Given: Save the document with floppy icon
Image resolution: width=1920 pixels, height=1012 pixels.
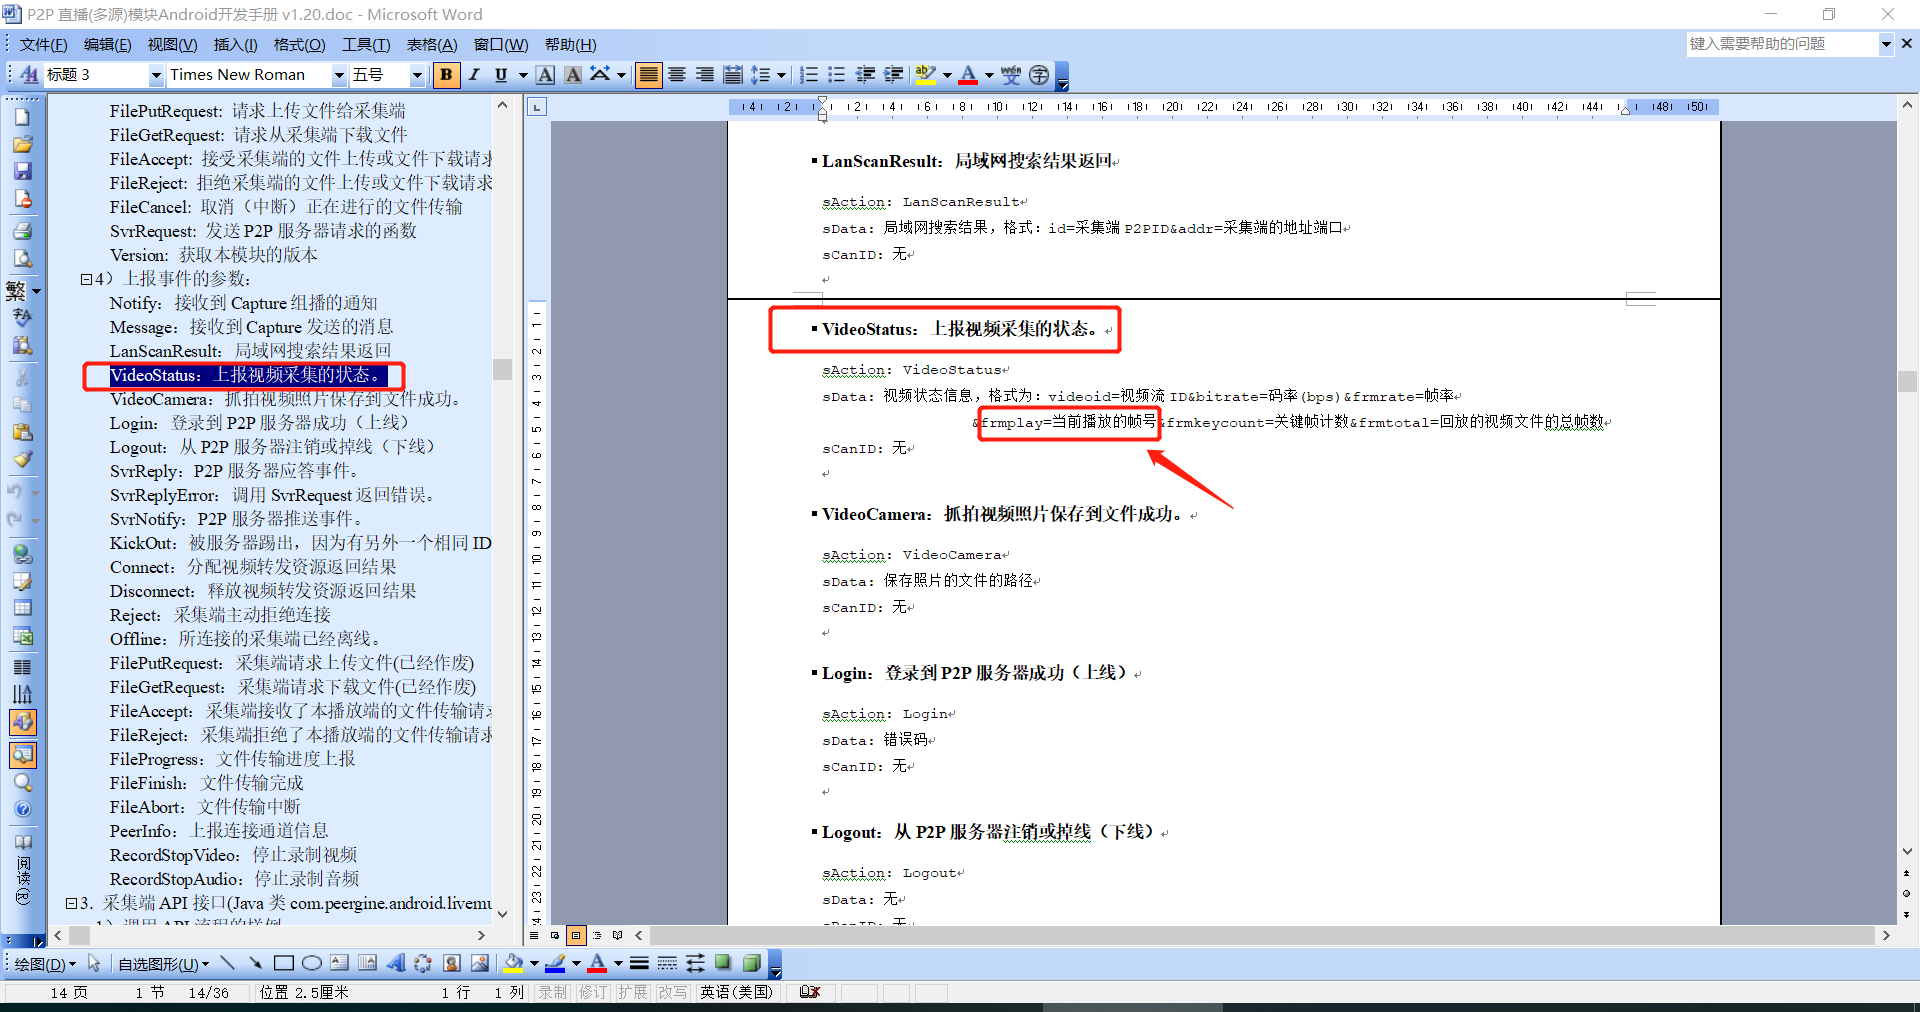Looking at the screenshot, I should coord(22,171).
